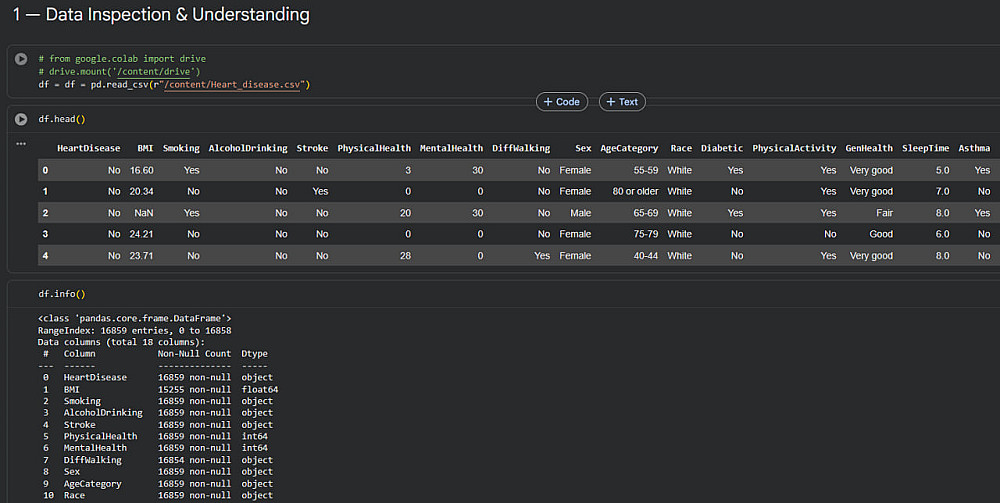Click the HeartDisease column header in the table

88,148
